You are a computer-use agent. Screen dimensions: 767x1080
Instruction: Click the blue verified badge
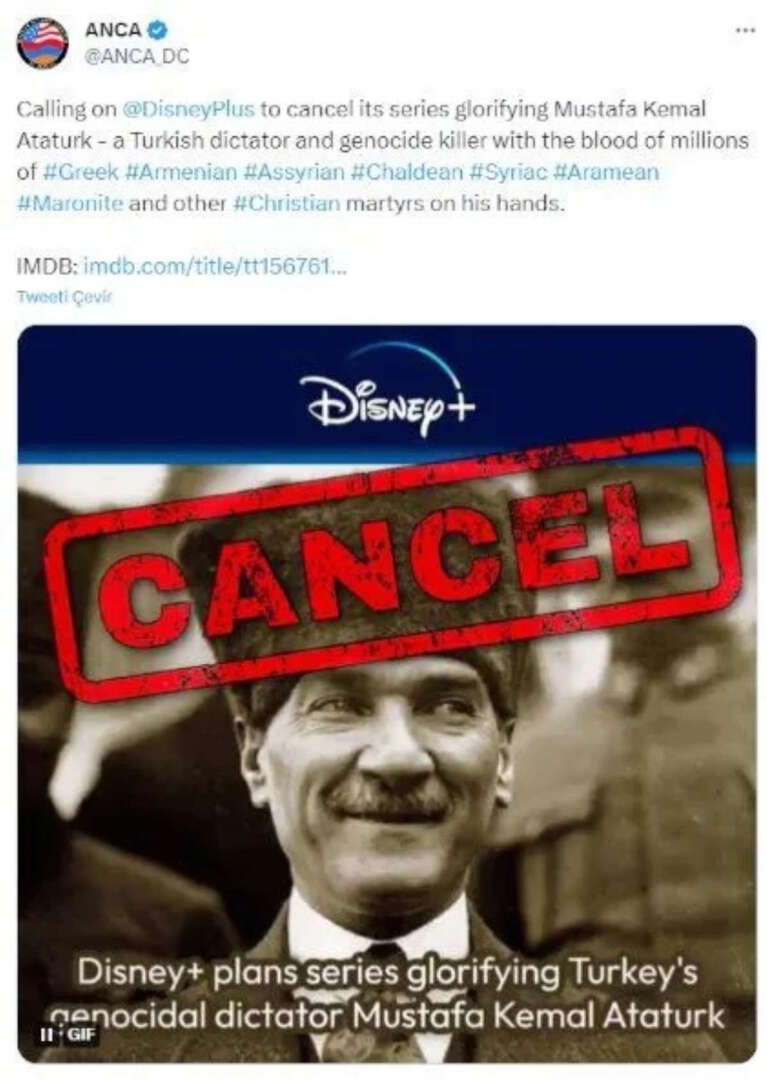pyautogui.click(x=158, y=30)
